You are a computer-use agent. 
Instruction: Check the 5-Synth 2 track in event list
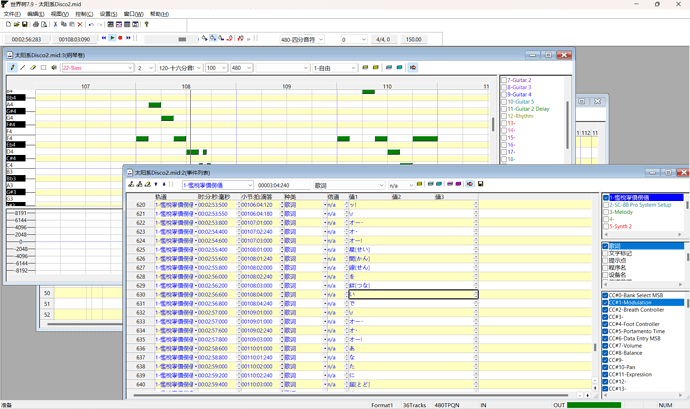click(x=606, y=227)
